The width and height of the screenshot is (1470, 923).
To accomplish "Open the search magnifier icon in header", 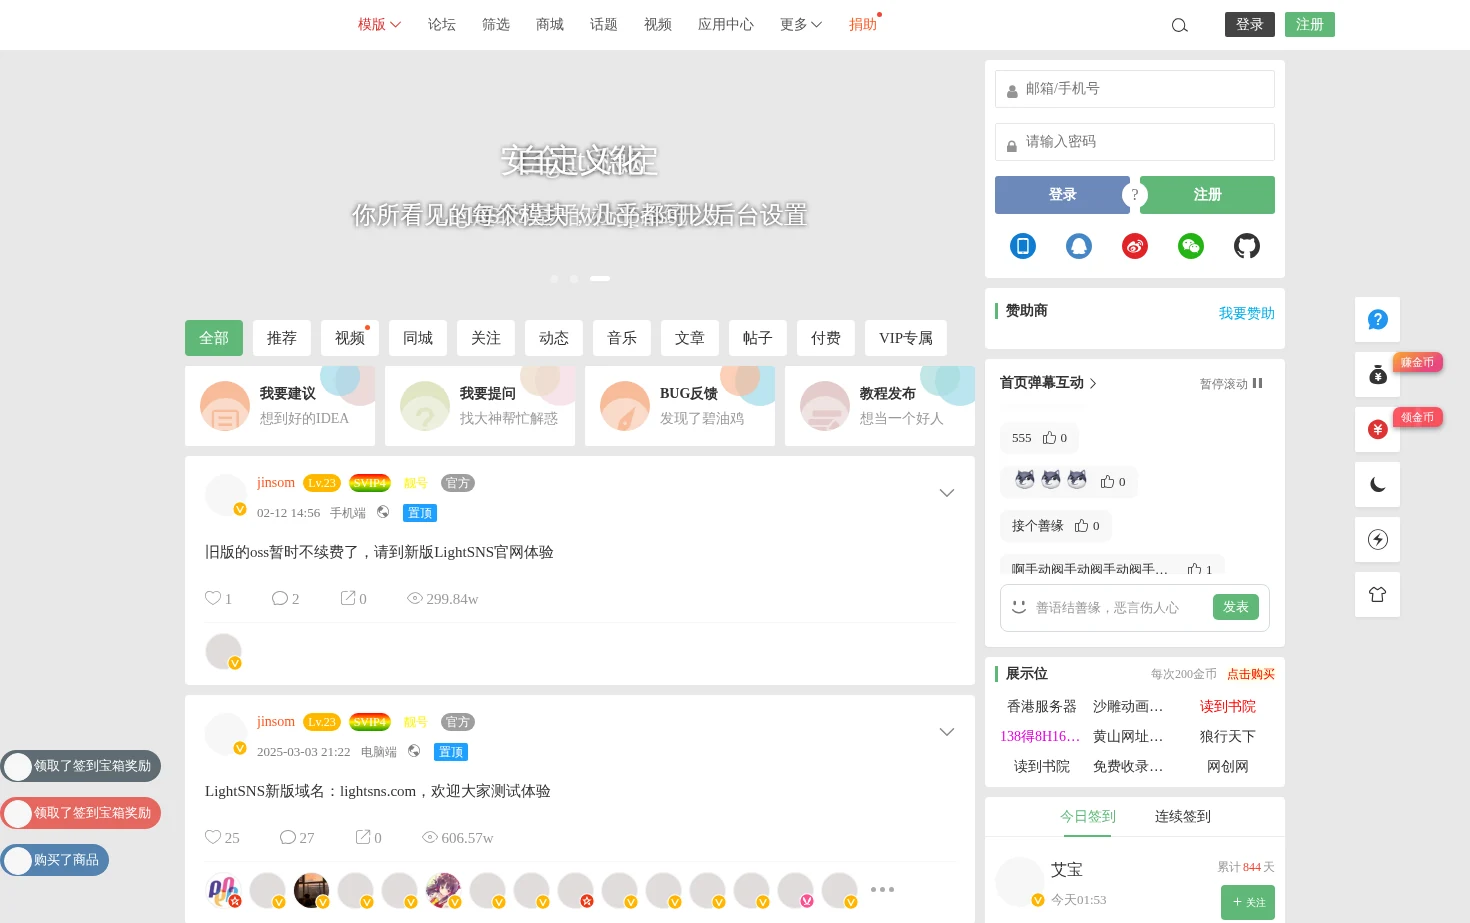I will pyautogui.click(x=1180, y=25).
